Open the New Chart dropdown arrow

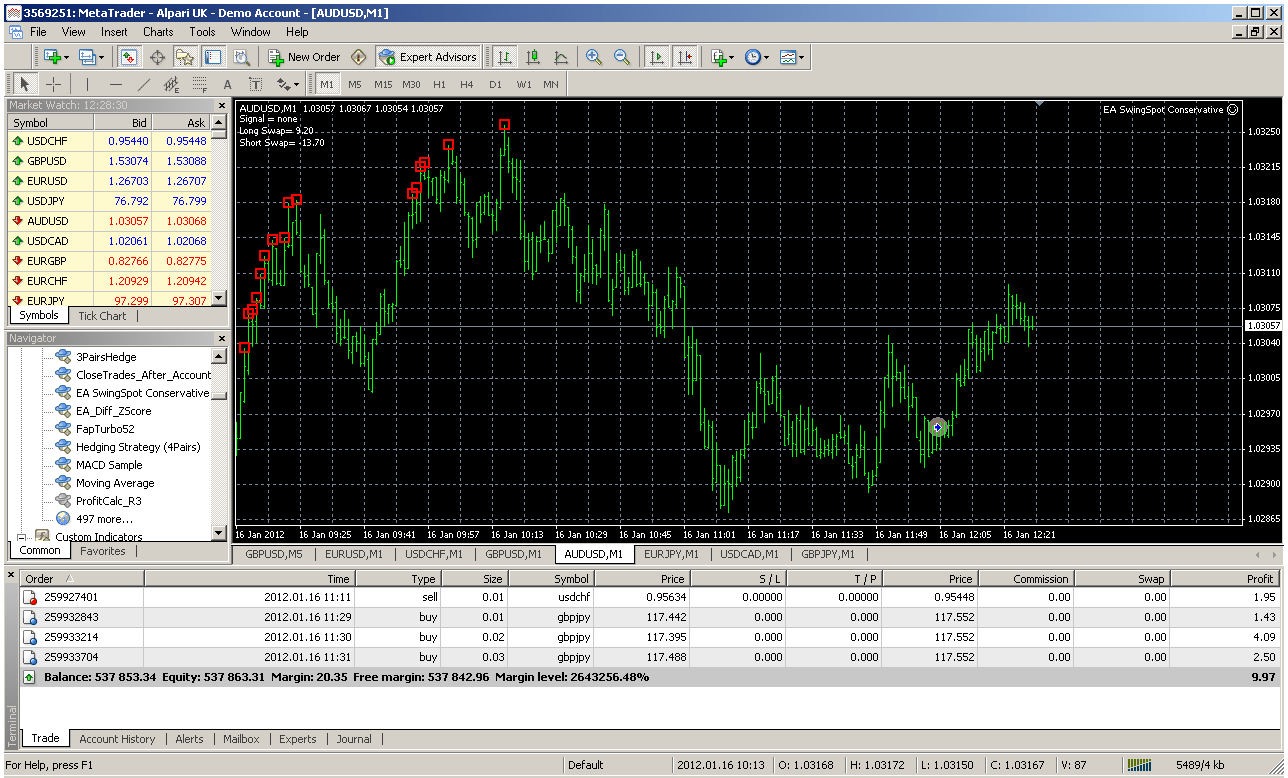(x=66, y=57)
